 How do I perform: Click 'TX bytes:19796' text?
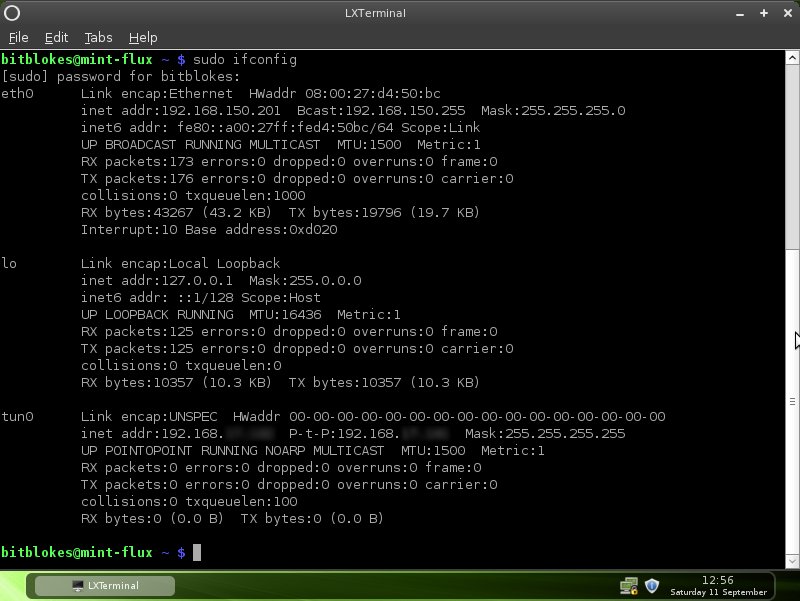[x=345, y=213]
